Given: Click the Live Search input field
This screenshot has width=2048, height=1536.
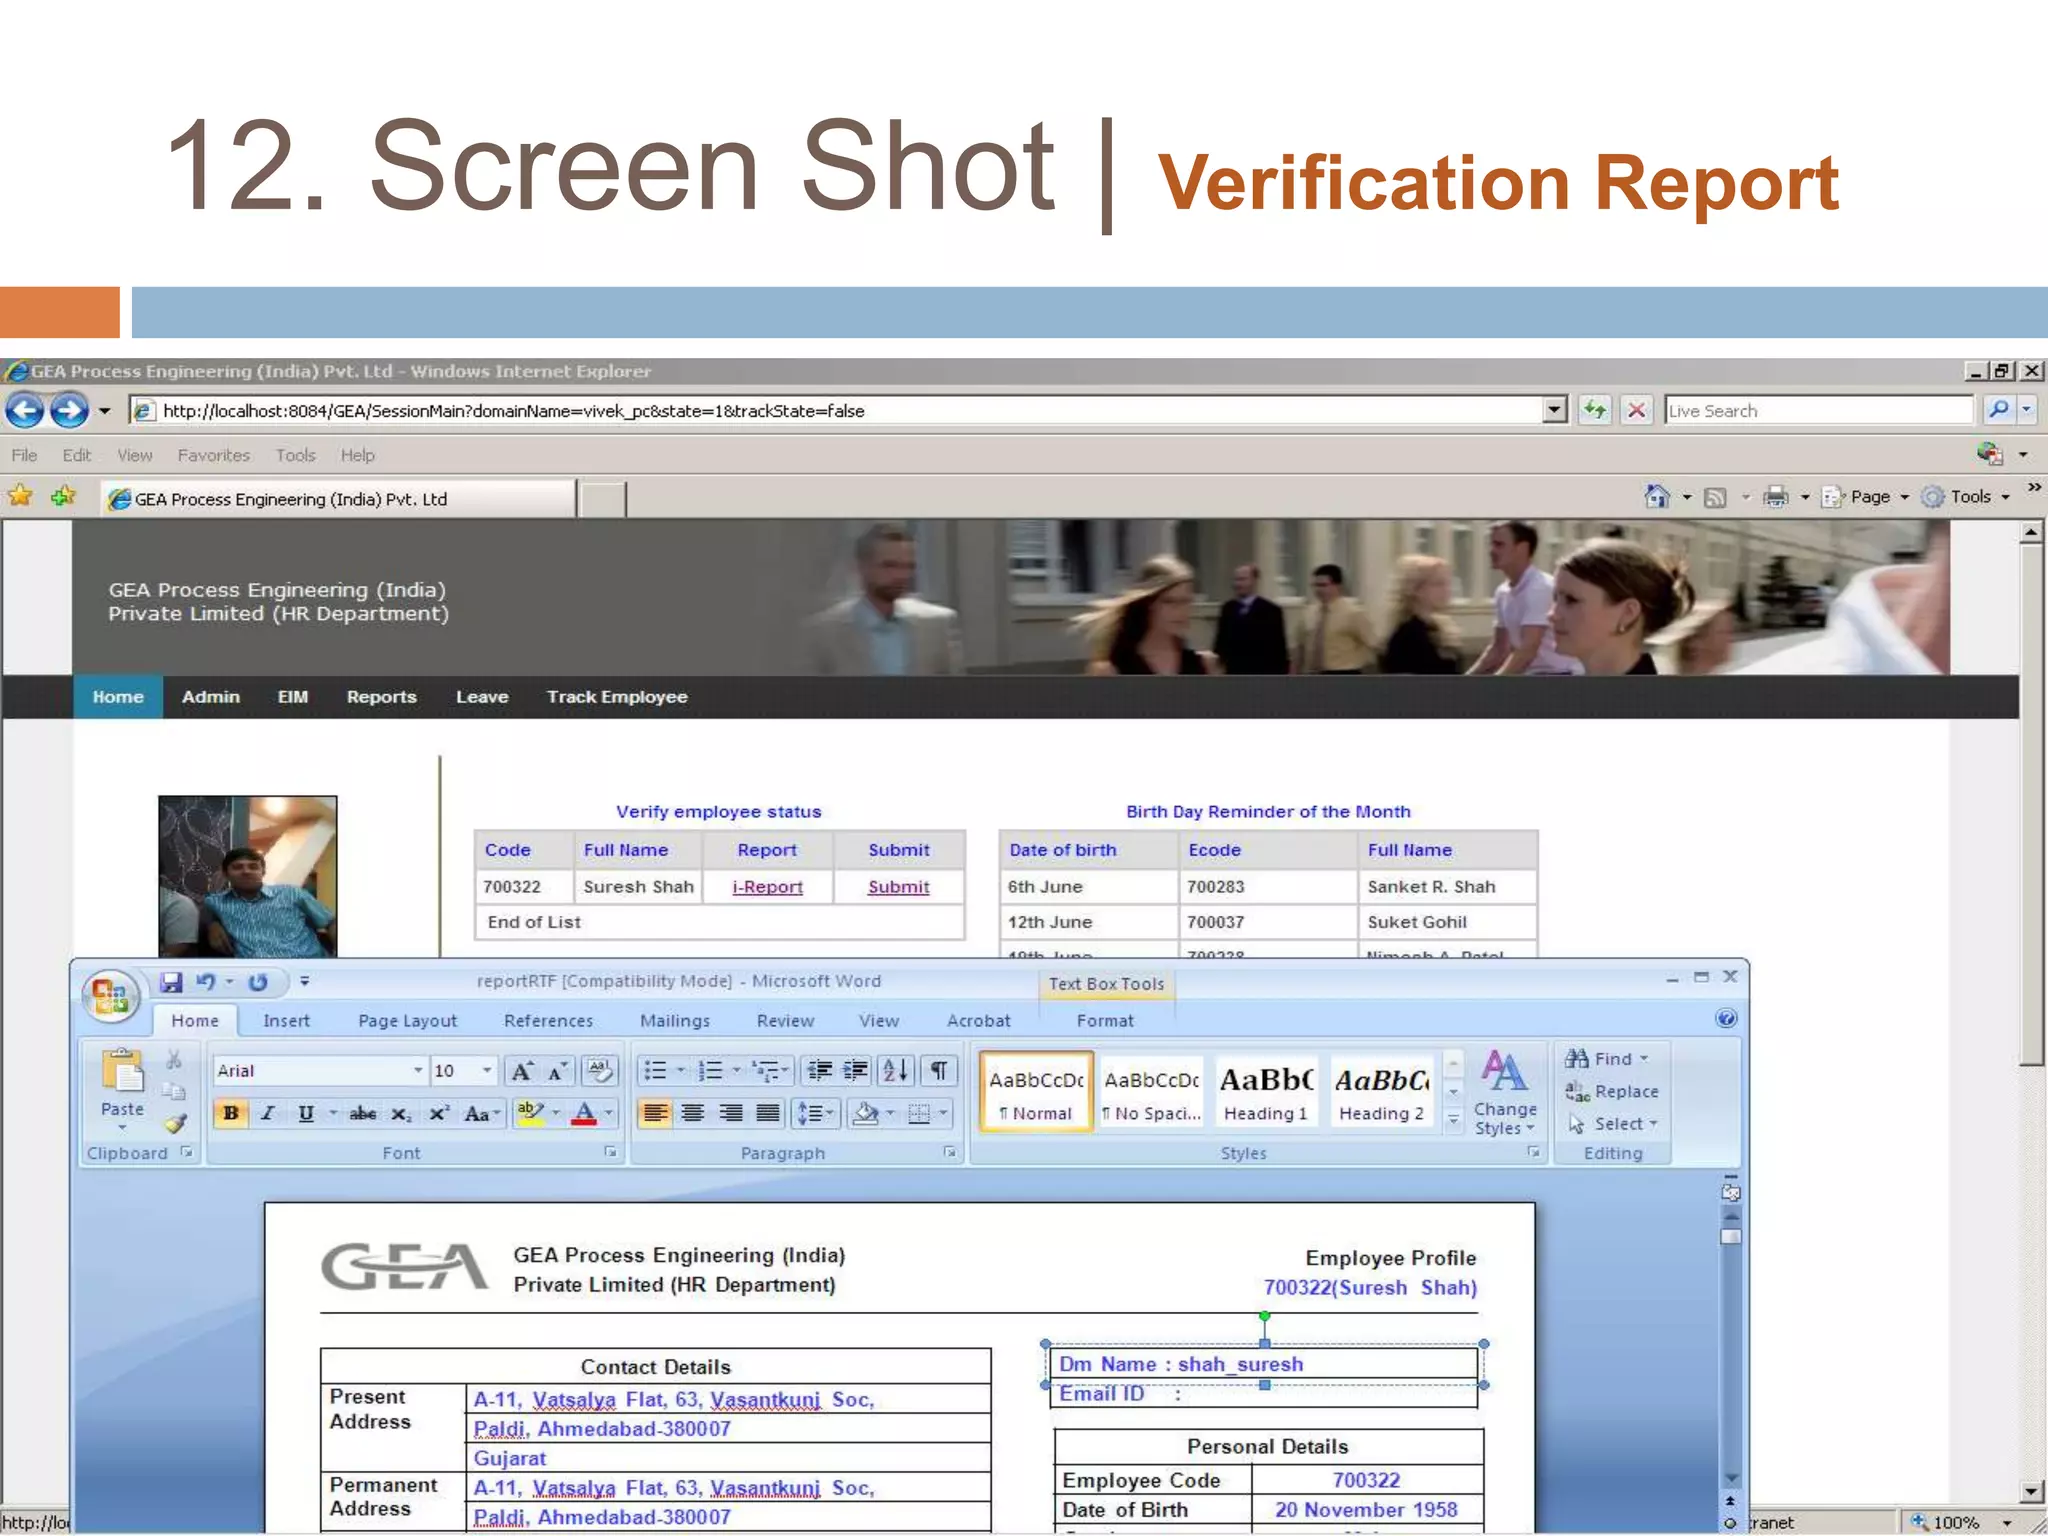Looking at the screenshot, I should (x=1818, y=410).
